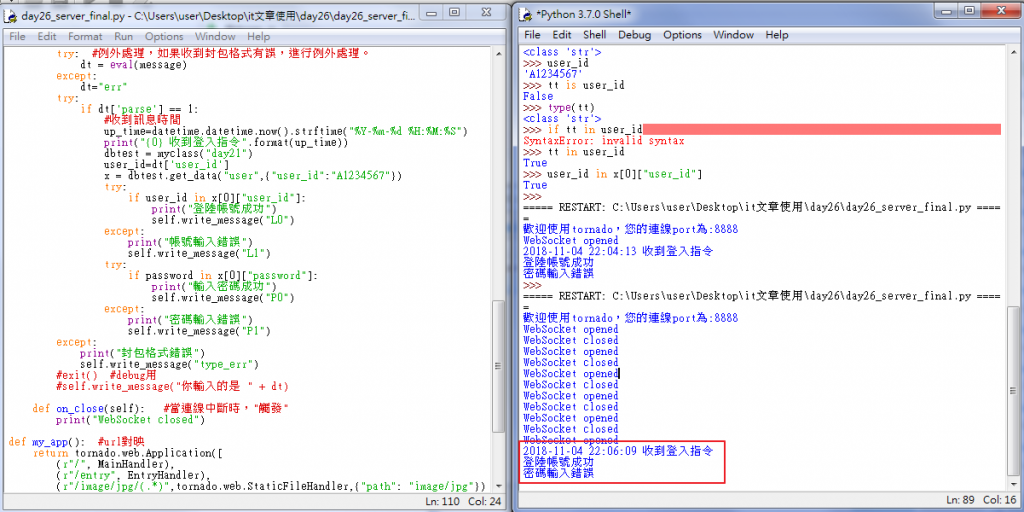
Task: Click the self.write_message("L1") line
Action: pos(199,253)
